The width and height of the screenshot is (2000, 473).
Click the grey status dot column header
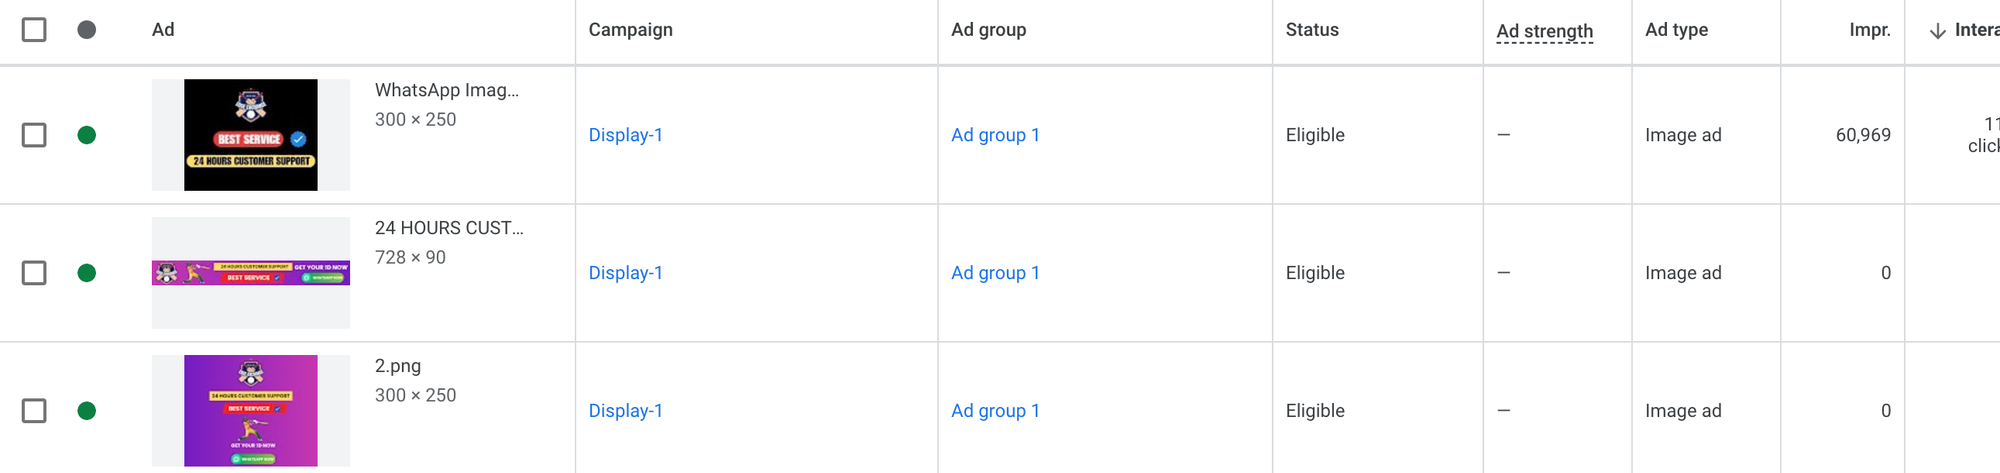point(87,30)
